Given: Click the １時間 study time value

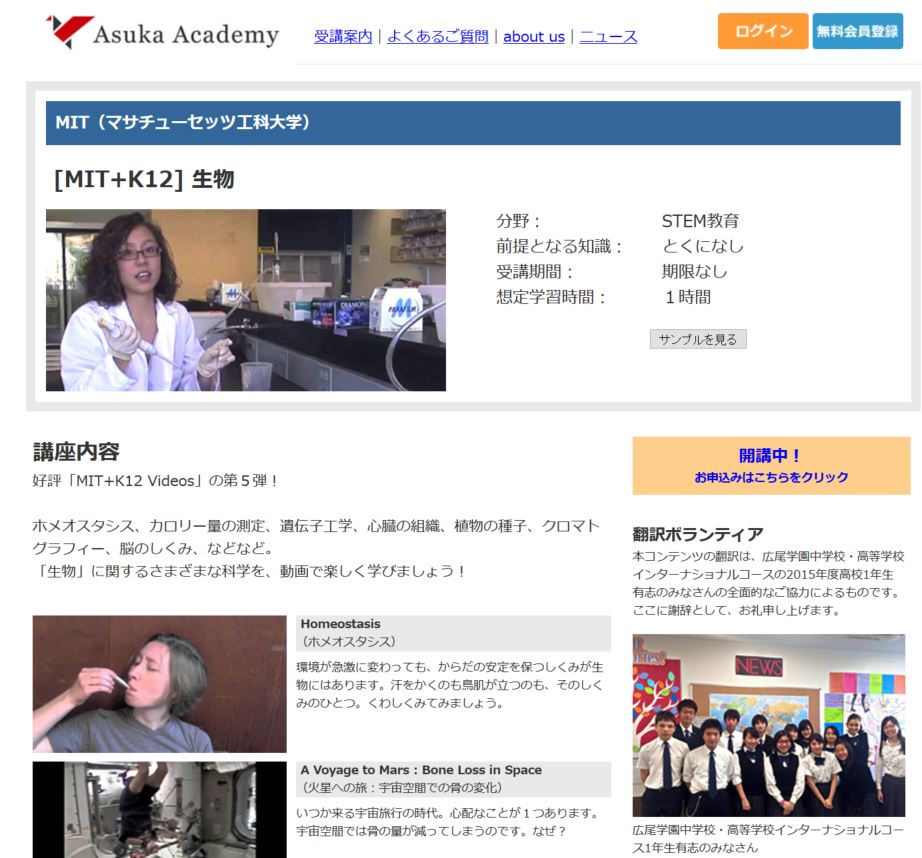Looking at the screenshot, I should [687, 297].
